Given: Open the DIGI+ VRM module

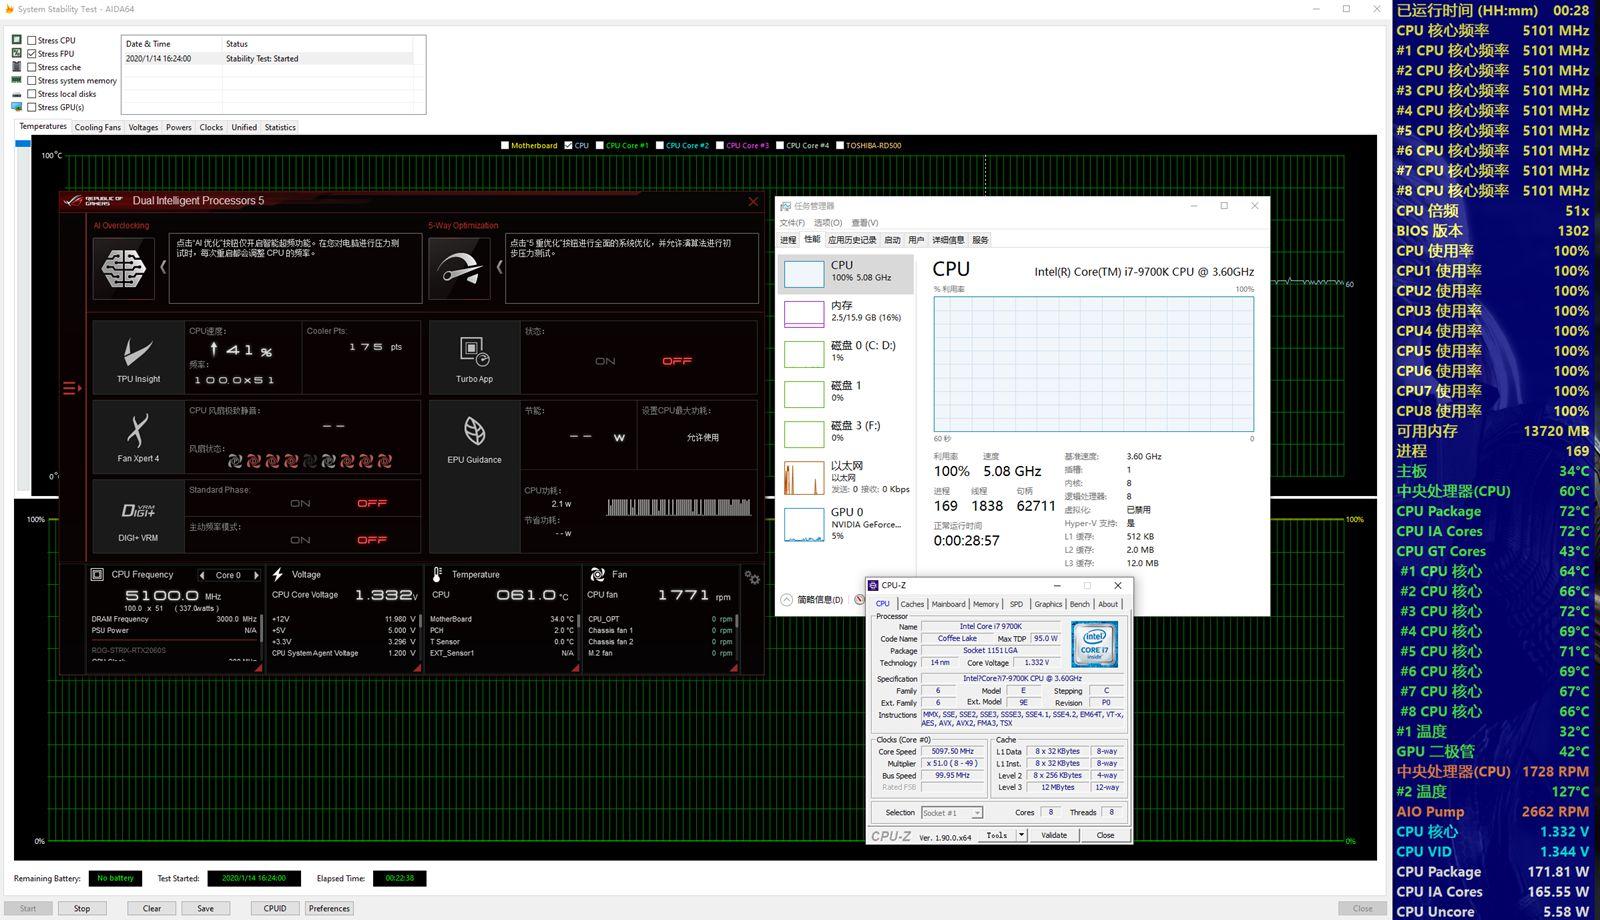Looking at the screenshot, I should tap(138, 516).
